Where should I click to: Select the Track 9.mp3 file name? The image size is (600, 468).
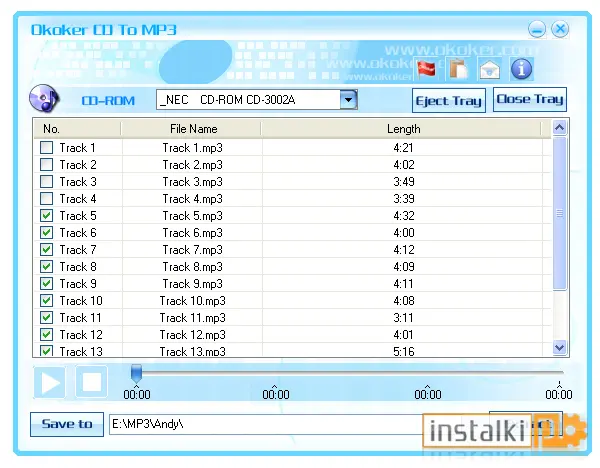[x=192, y=284]
